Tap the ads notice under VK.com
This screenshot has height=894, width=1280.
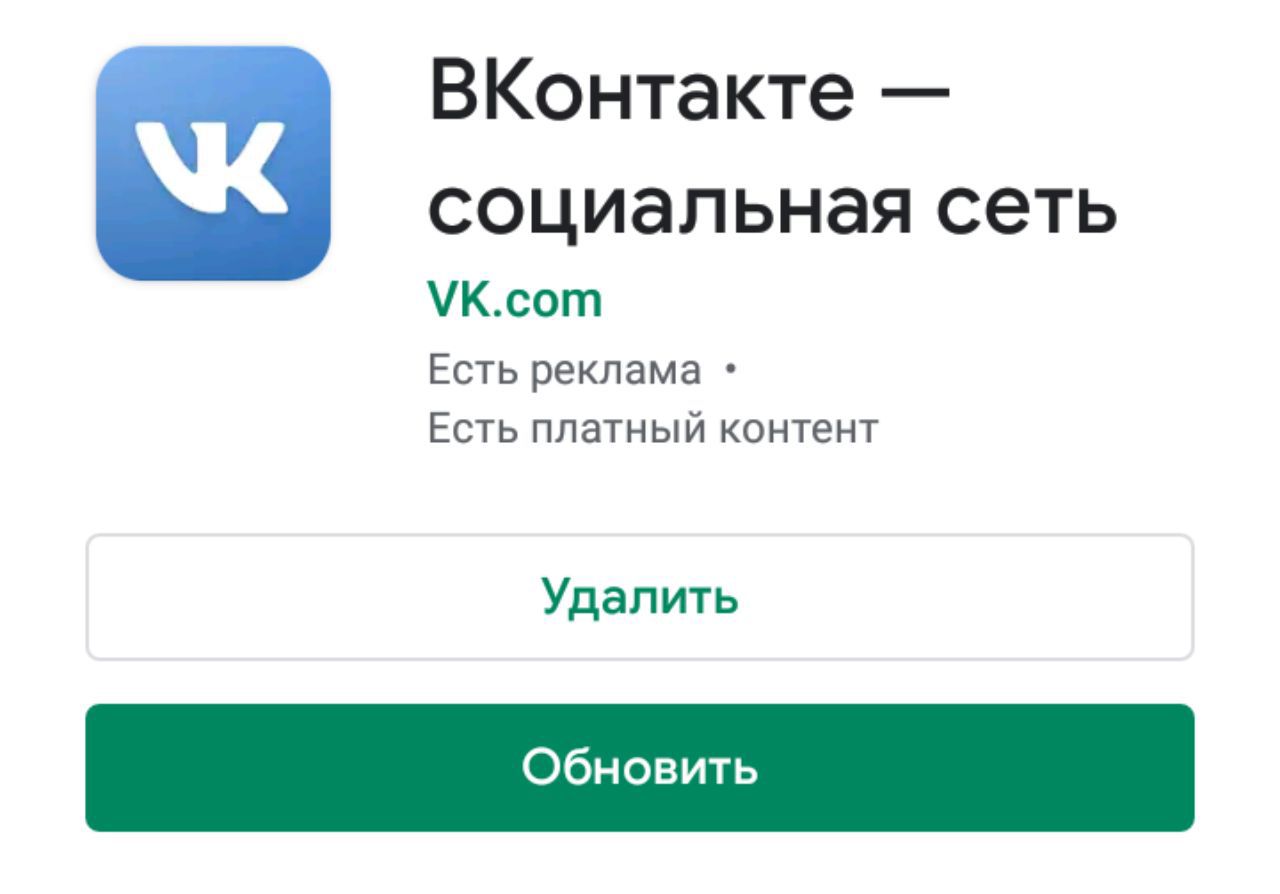tap(564, 371)
